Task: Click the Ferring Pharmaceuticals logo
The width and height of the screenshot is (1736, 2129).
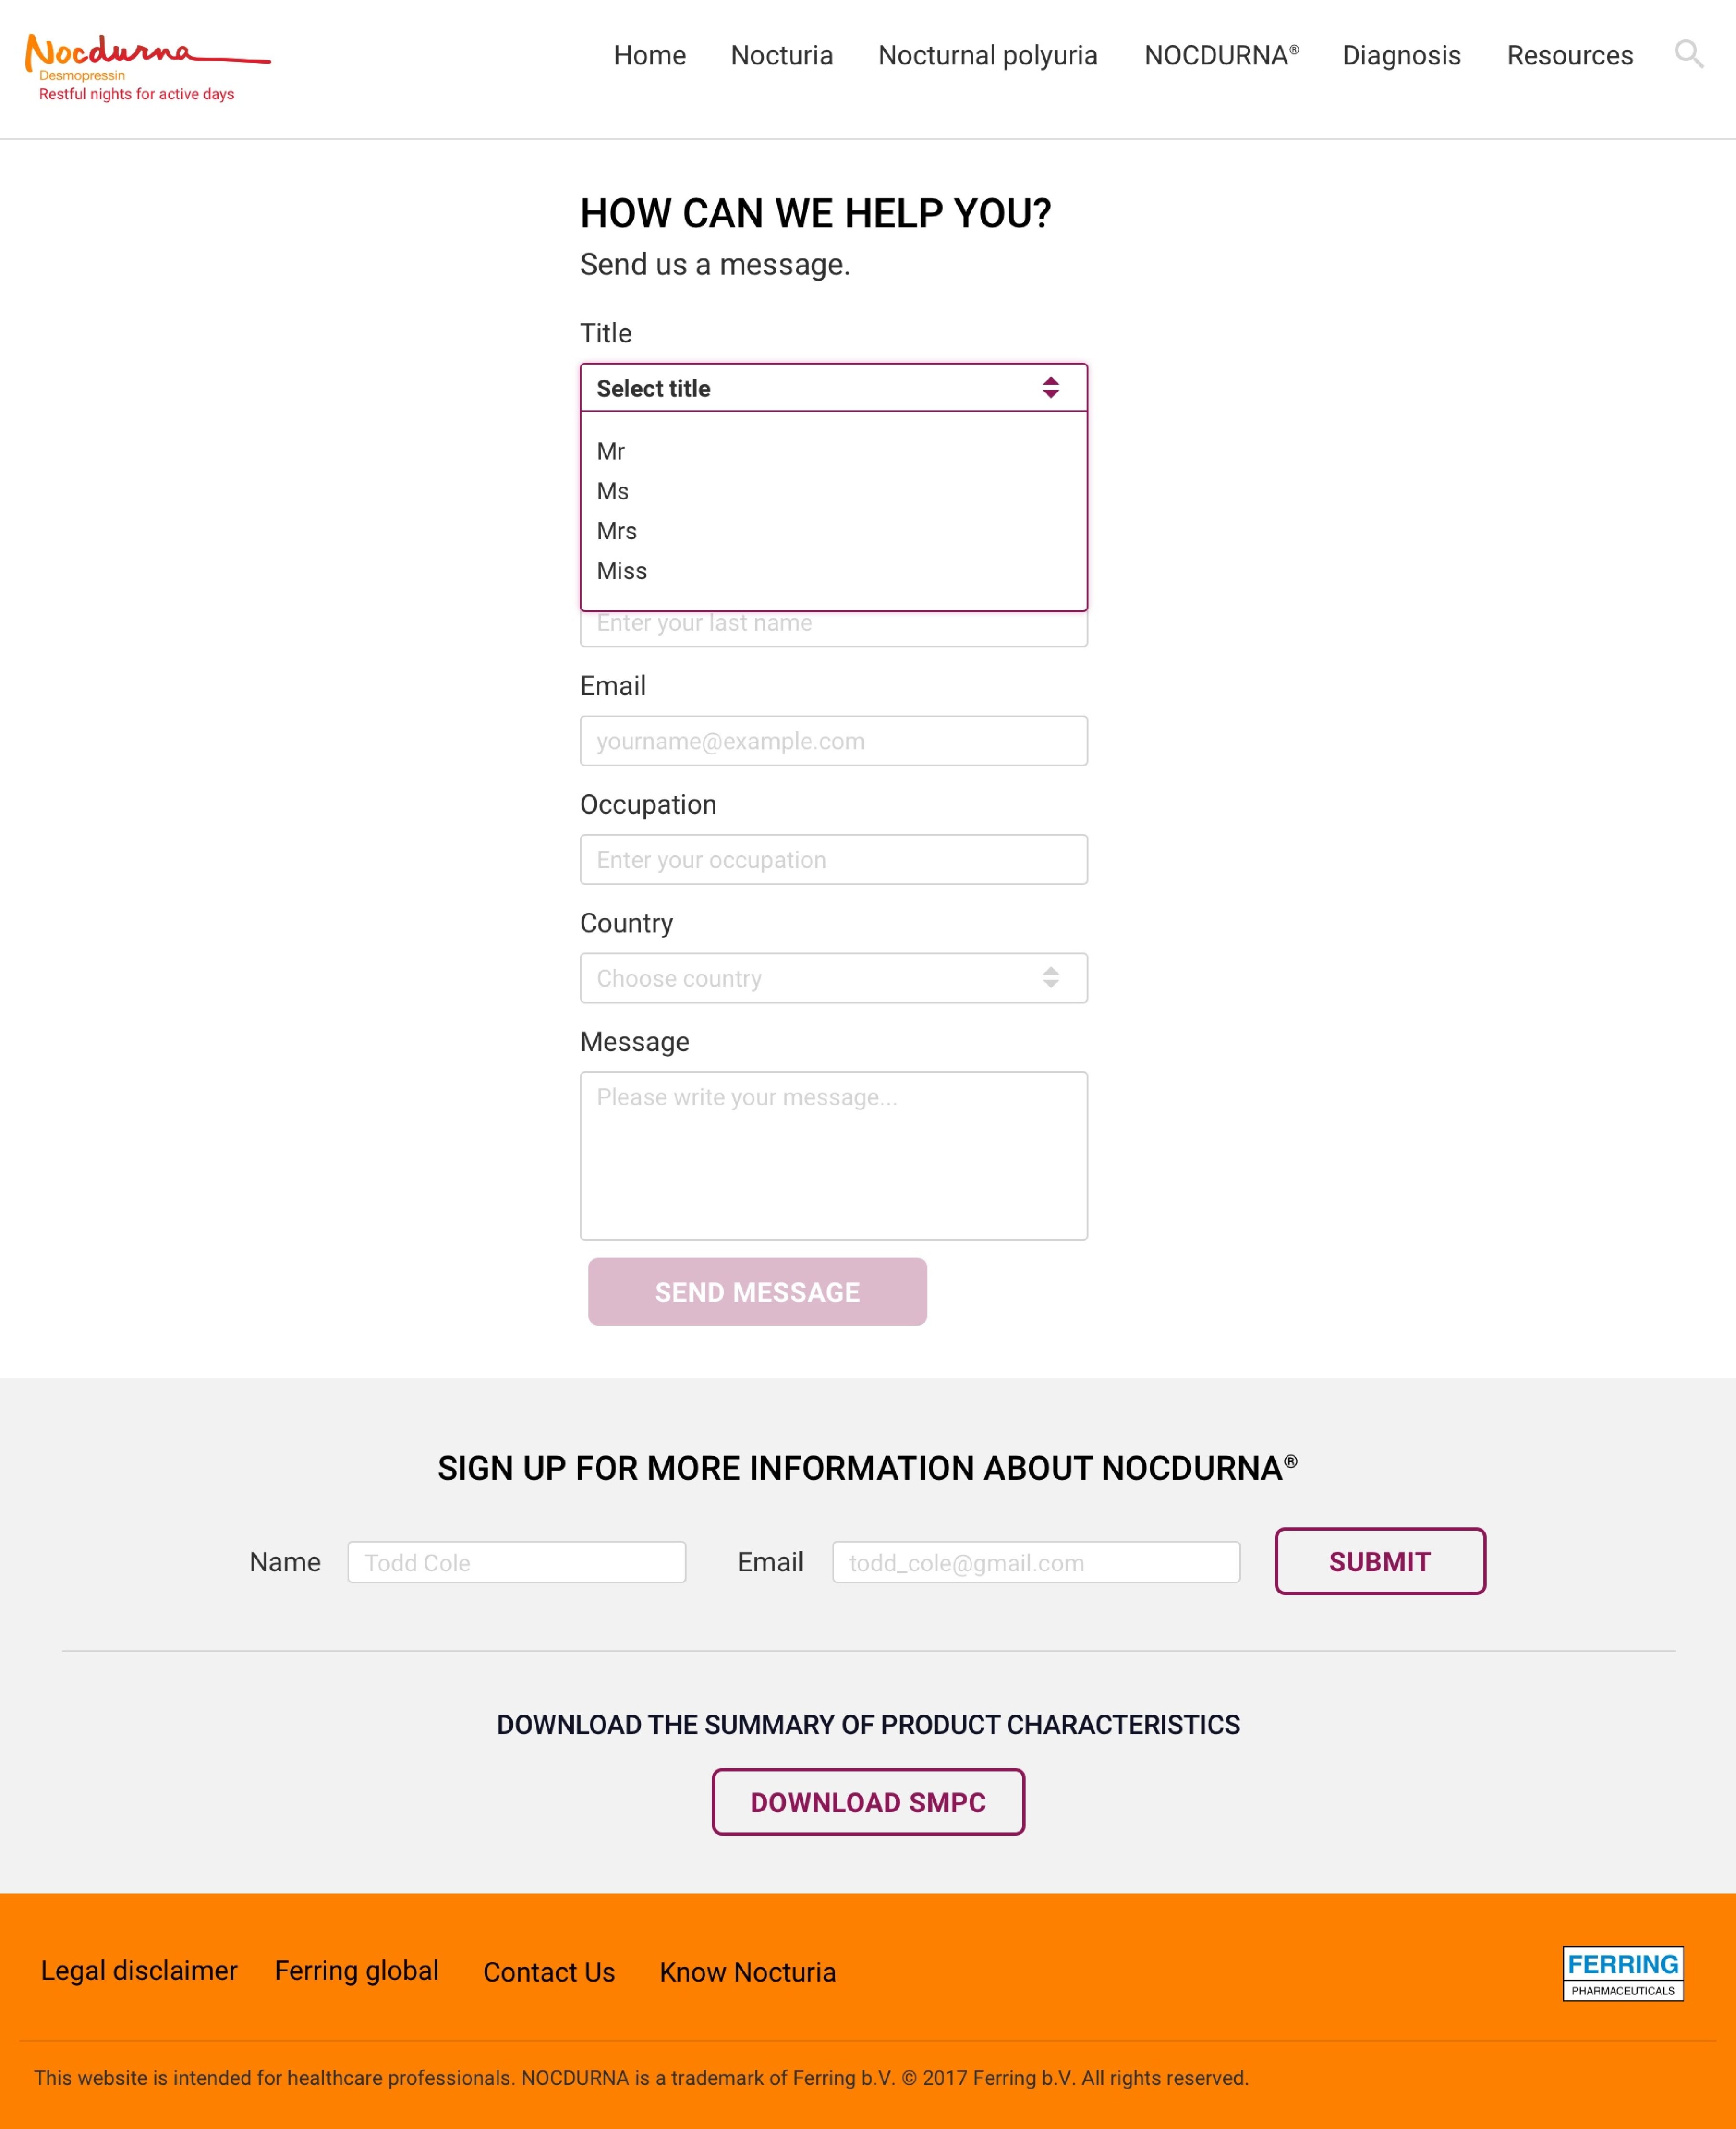Action: pos(1622,1973)
